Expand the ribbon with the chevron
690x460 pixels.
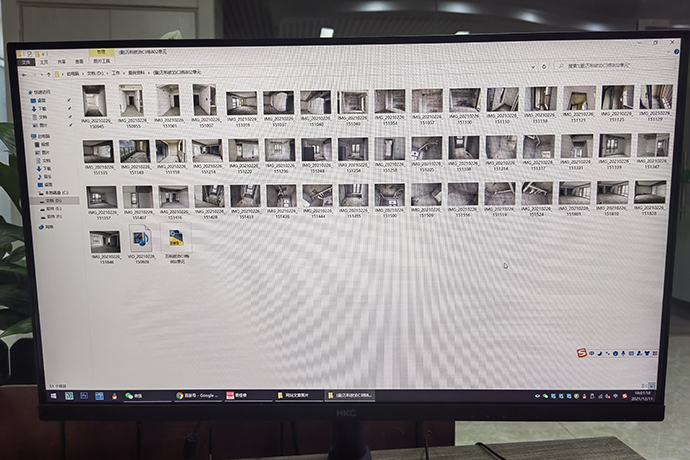[x=668, y=52]
